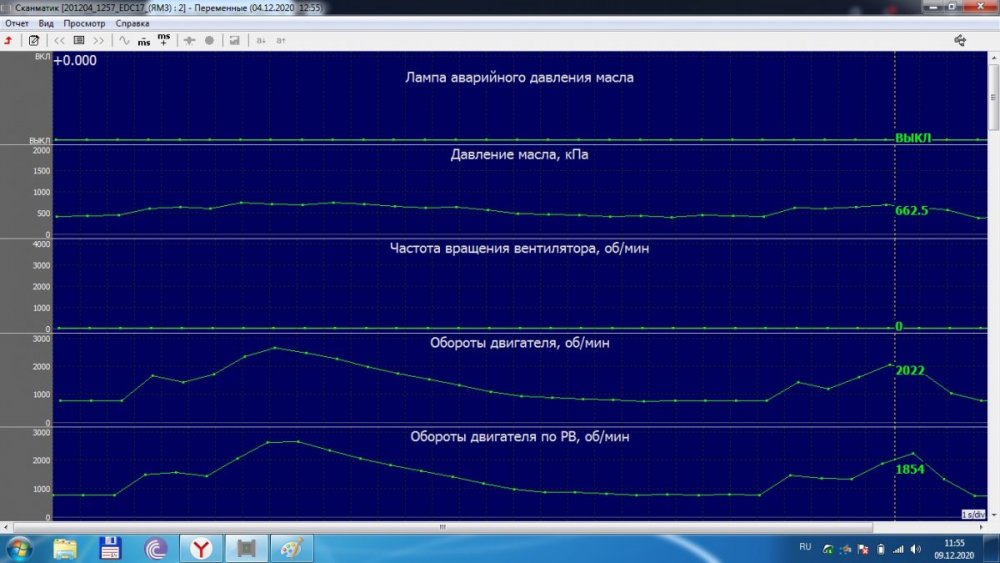The image size is (1000, 563).
Task: Select the sine wave graph mode icon
Action: click(124, 40)
